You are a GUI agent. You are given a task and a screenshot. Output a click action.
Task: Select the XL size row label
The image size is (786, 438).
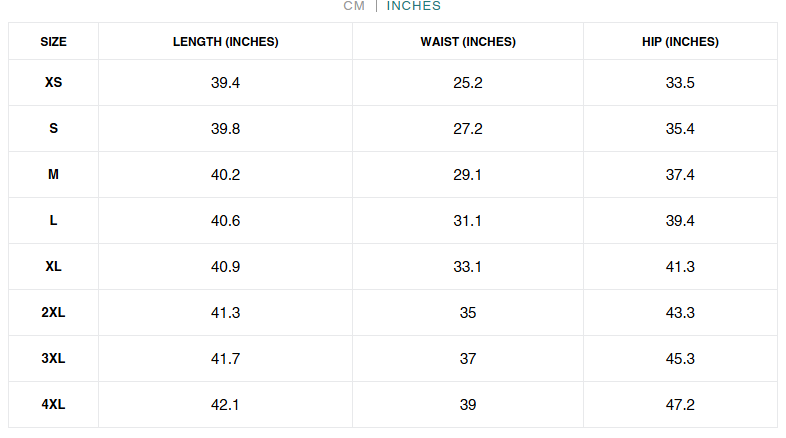(x=54, y=266)
